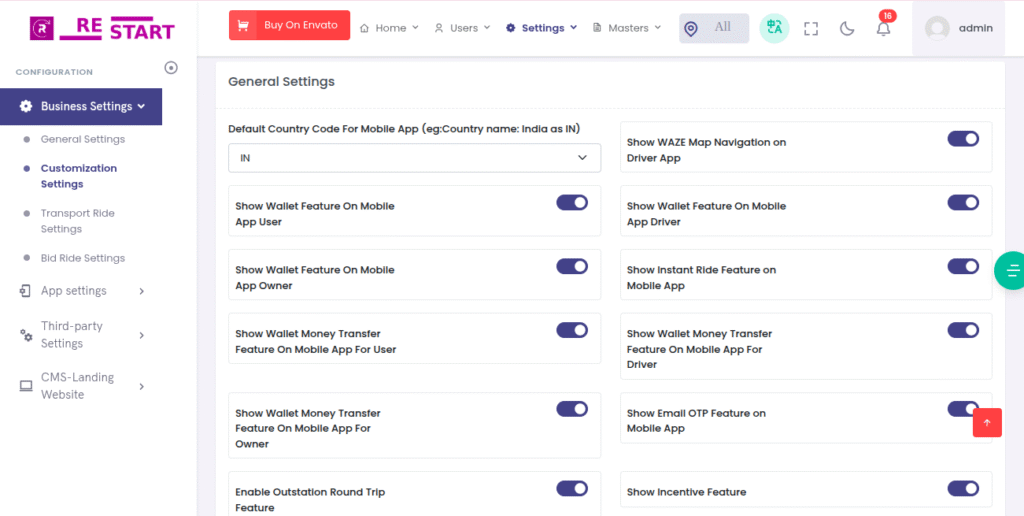The width and height of the screenshot is (1024, 516).
Task: Open the Default Country Code dropdown
Action: coord(414,158)
